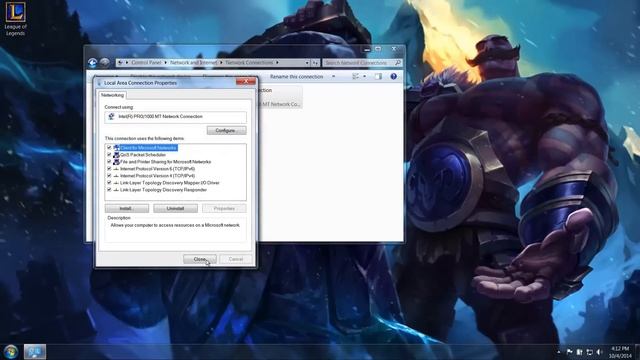Click the Client for Microsoft Networks icon
The height and width of the screenshot is (360, 640).
click(x=116, y=148)
